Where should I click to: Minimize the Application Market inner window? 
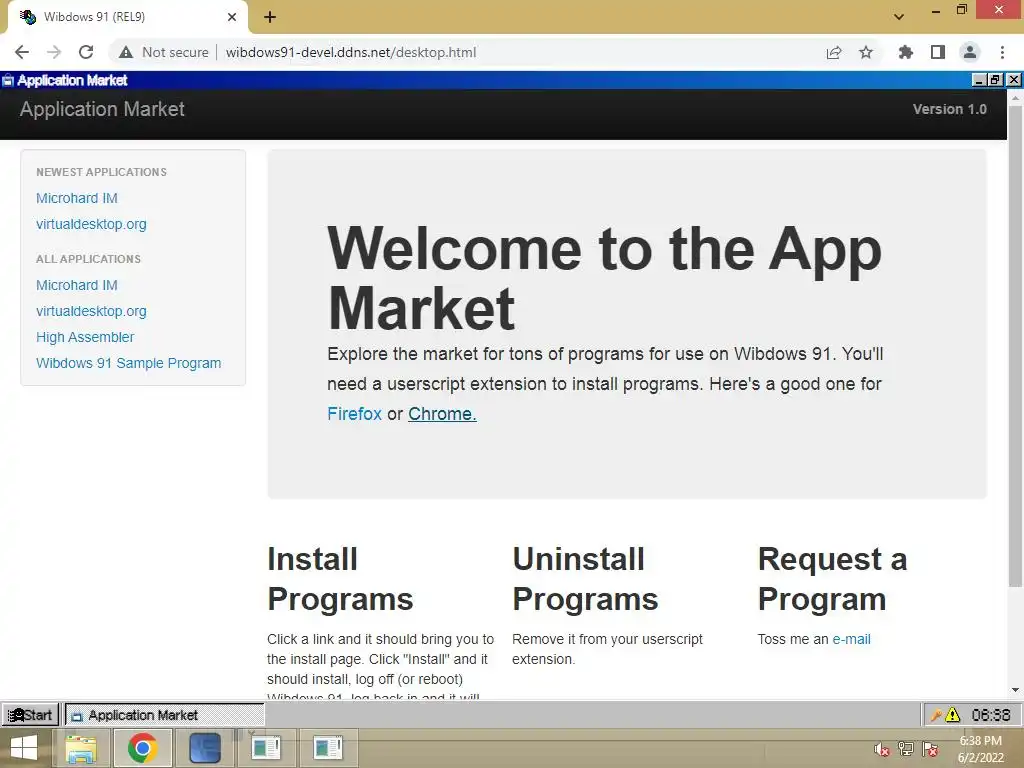coord(979,80)
